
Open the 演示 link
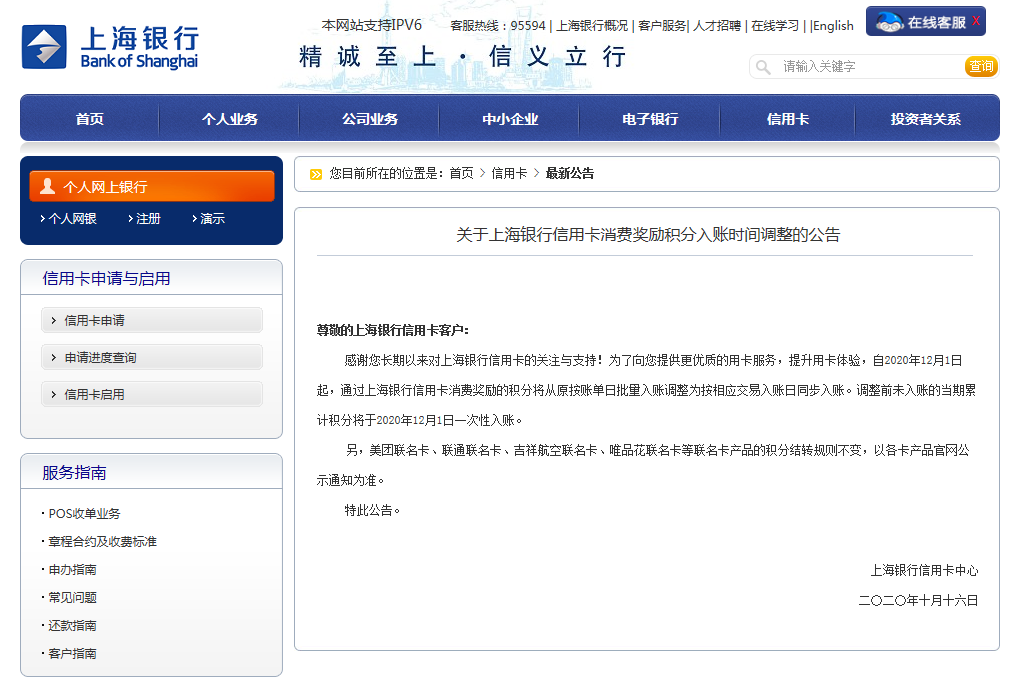click(212, 219)
